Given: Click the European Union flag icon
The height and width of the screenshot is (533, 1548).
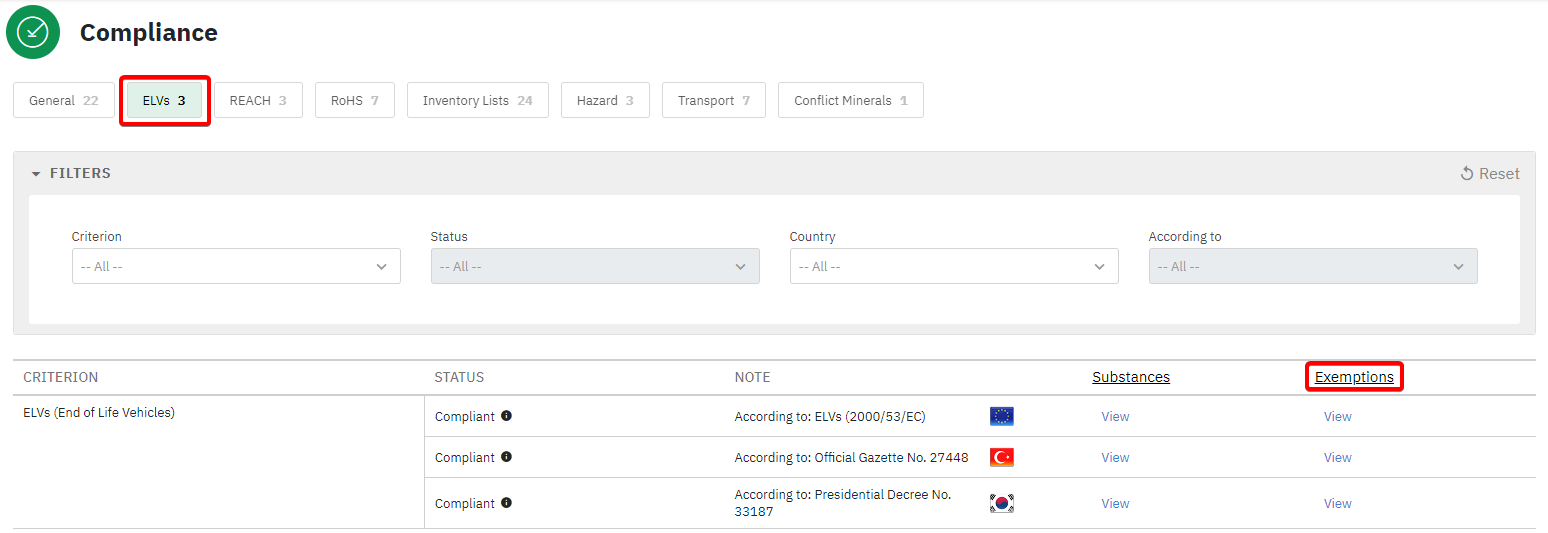Looking at the screenshot, I should tap(1001, 417).
